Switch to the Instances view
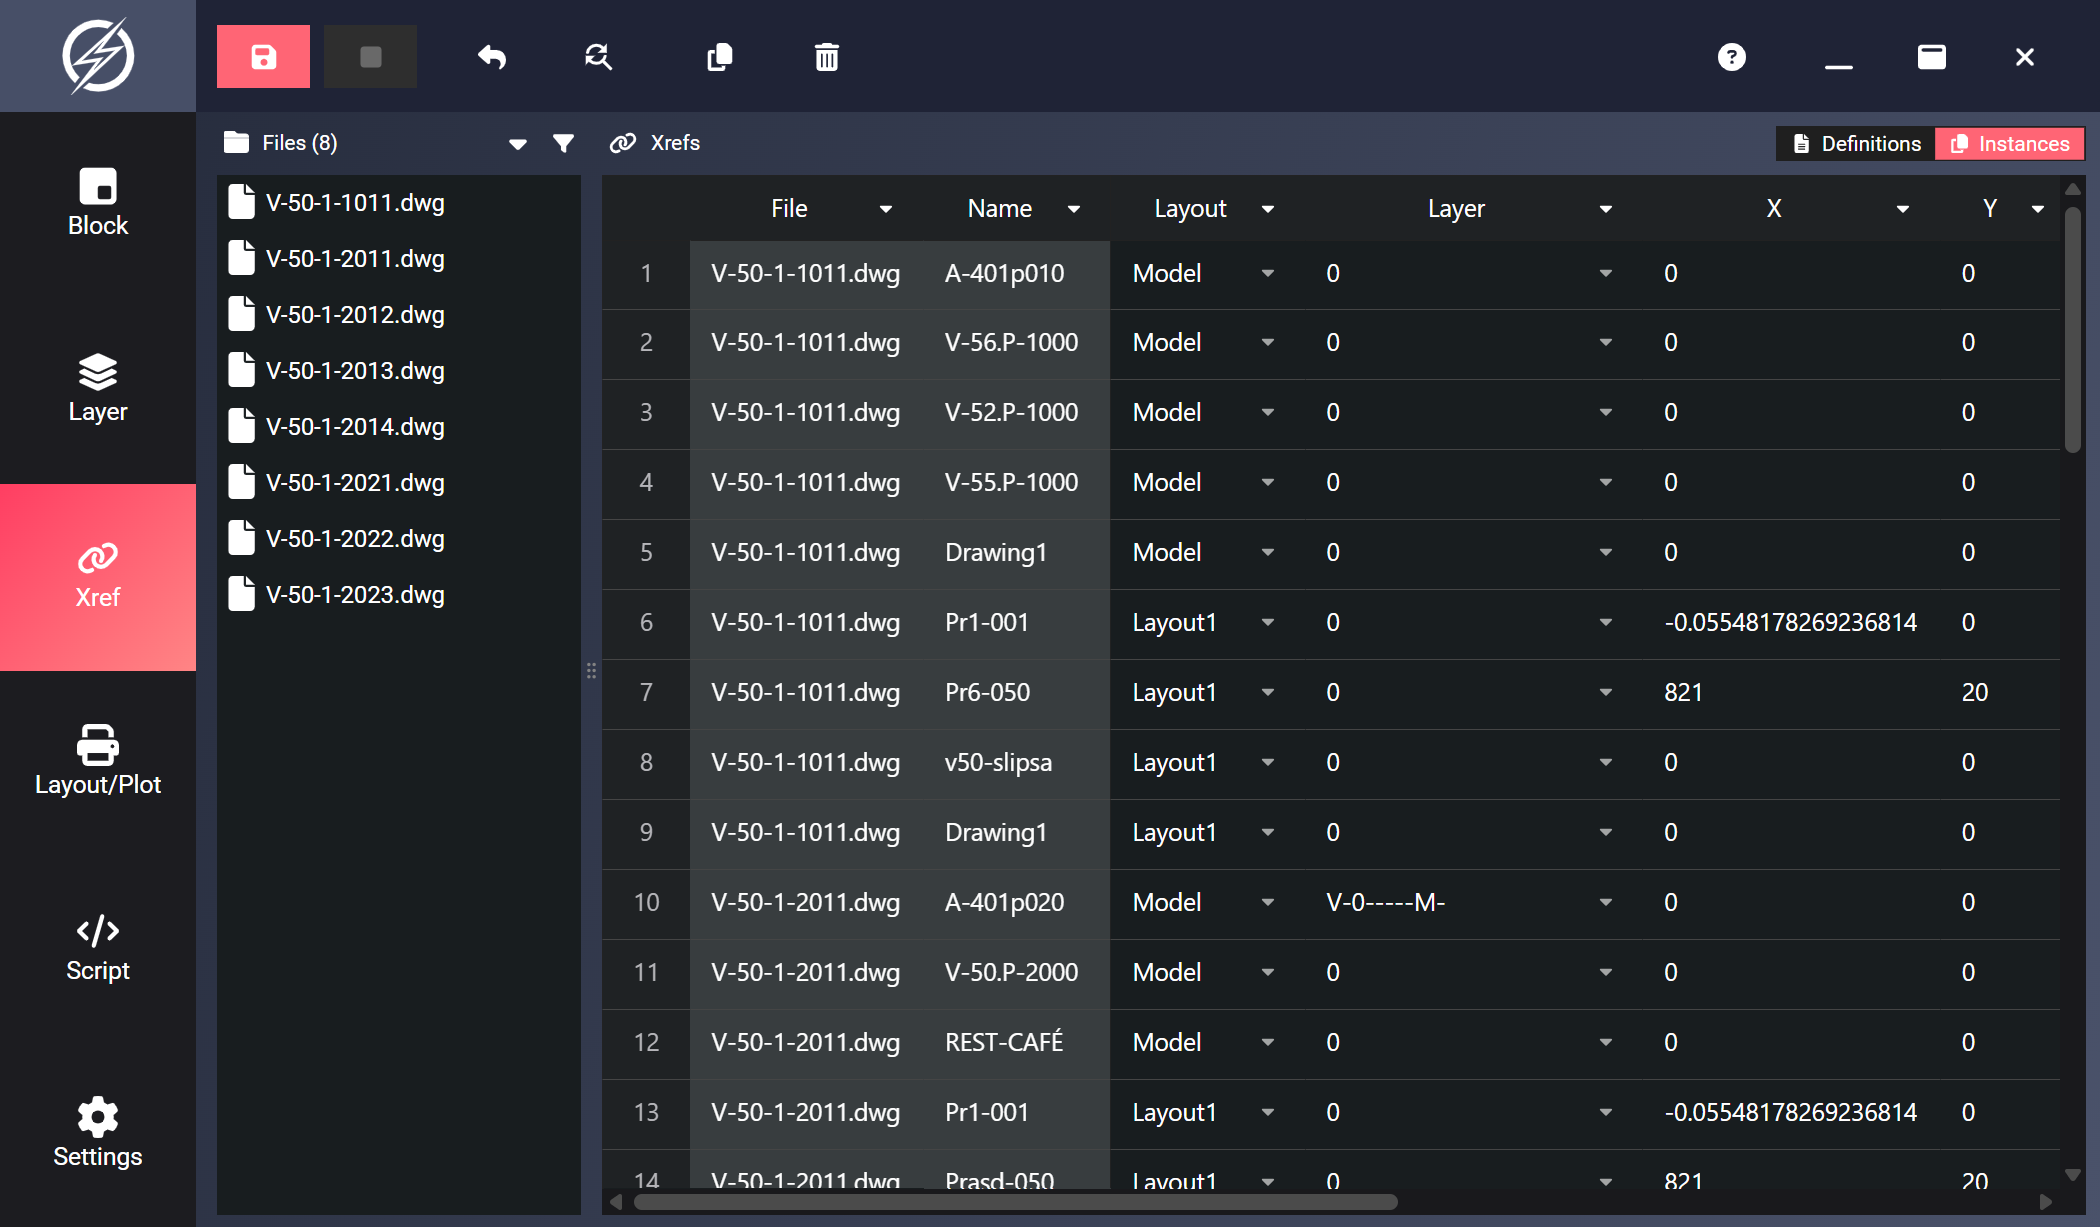The width and height of the screenshot is (2100, 1227). click(2010, 143)
